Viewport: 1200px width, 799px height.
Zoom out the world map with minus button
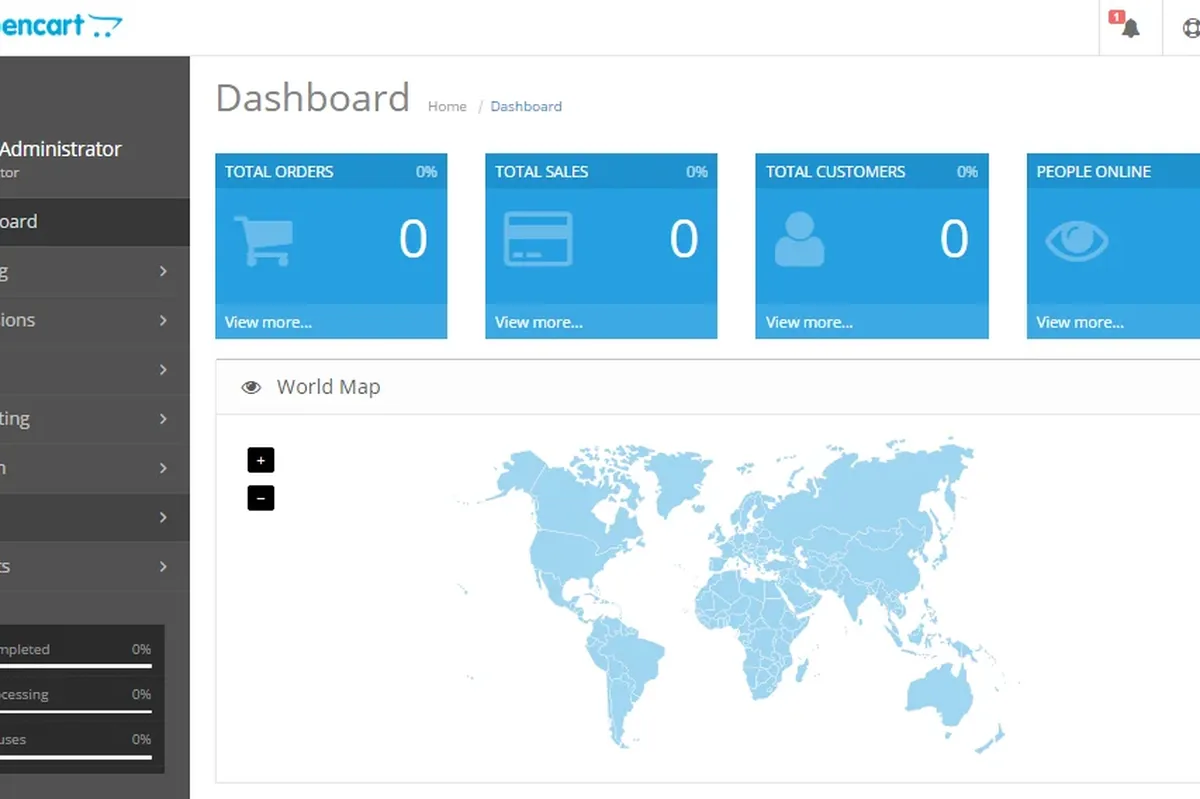point(261,497)
